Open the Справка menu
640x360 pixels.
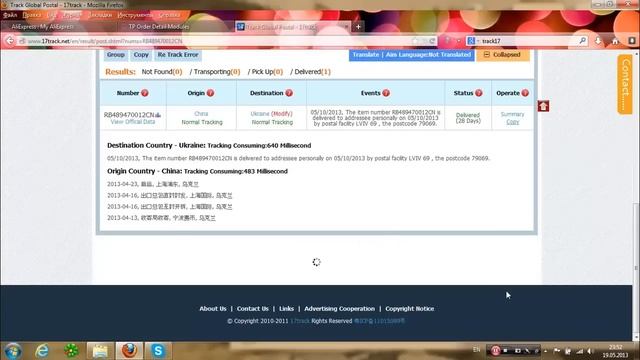[169, 15]
